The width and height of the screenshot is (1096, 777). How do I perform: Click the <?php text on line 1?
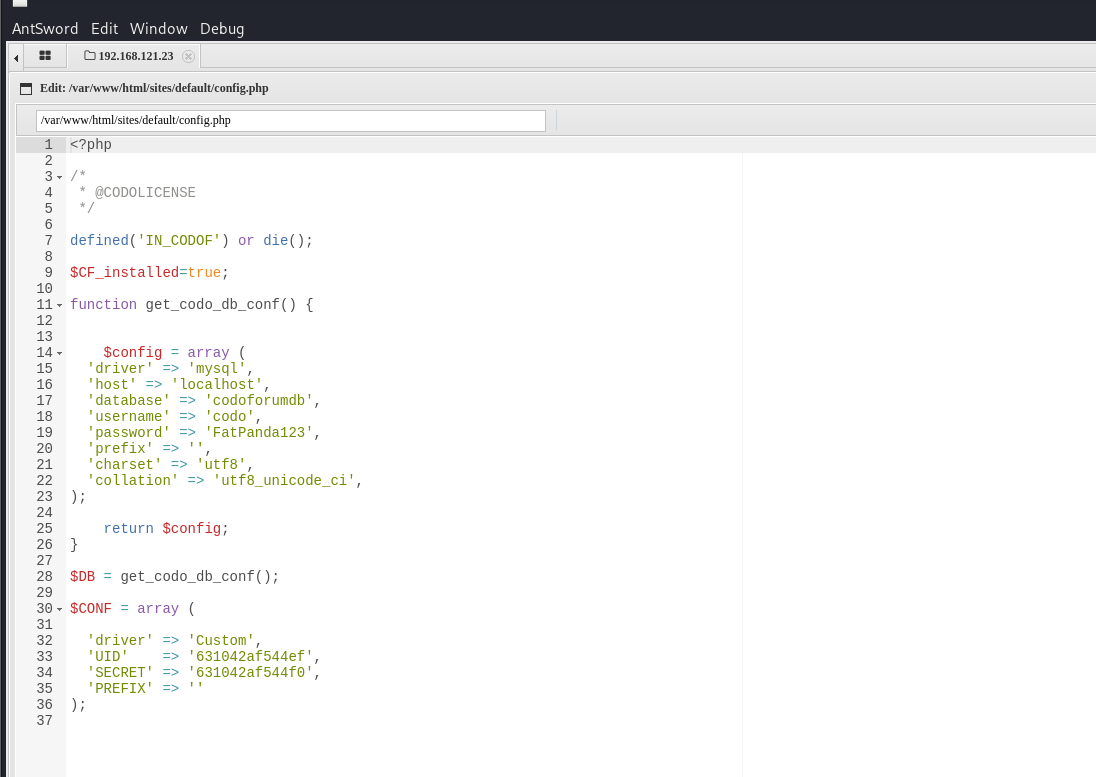[91, 145]
